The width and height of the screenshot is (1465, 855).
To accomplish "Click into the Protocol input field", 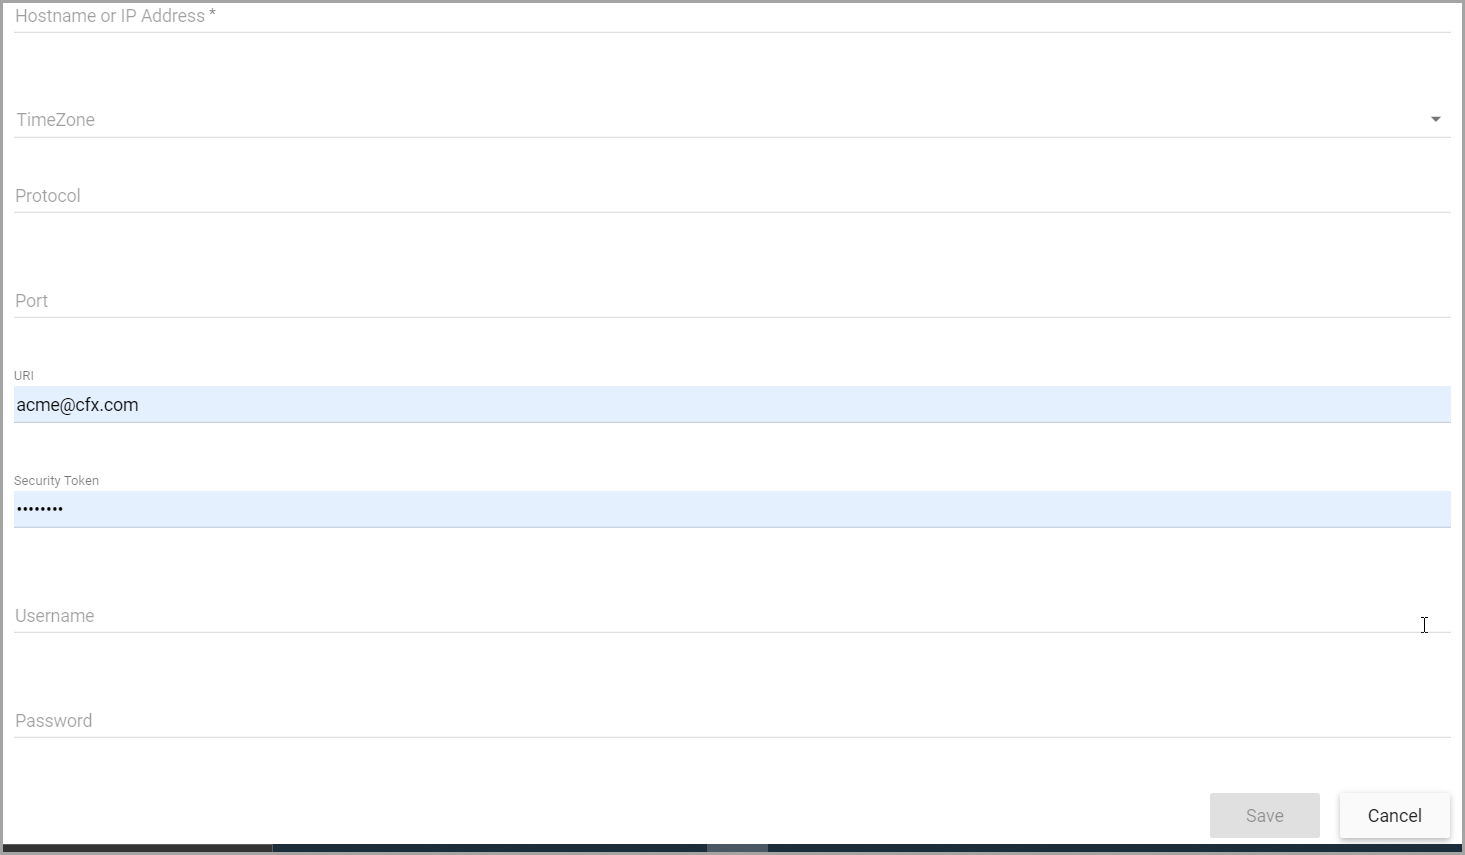I will pyautogui.click(x=732, y=195).
